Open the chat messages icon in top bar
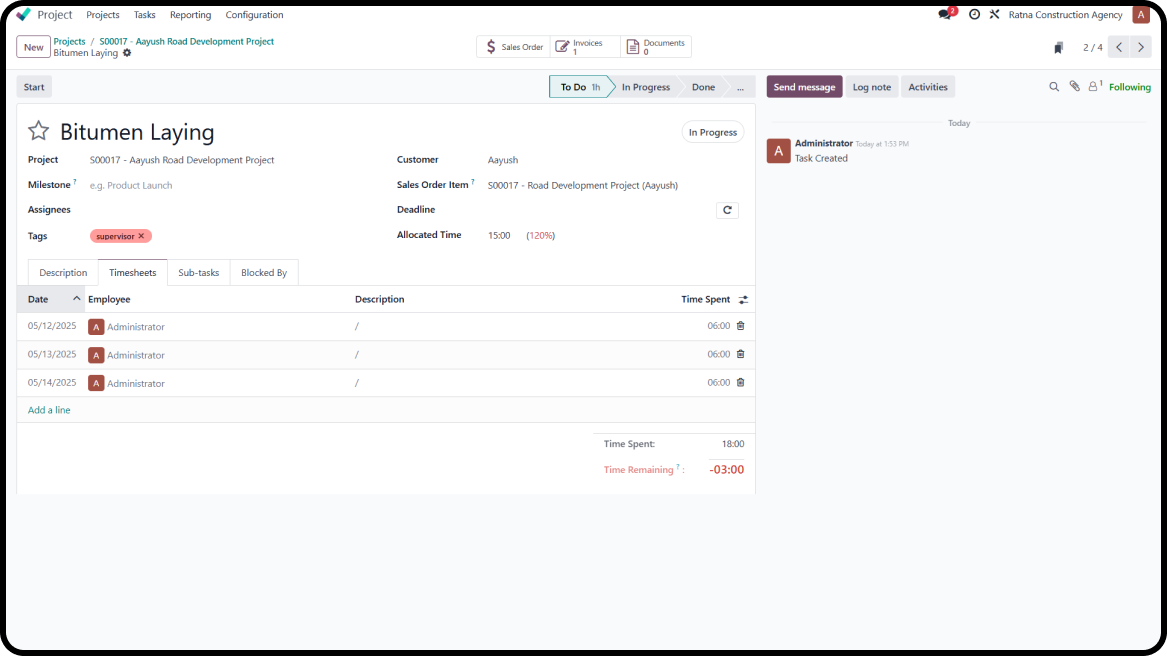 pos(945,15)
